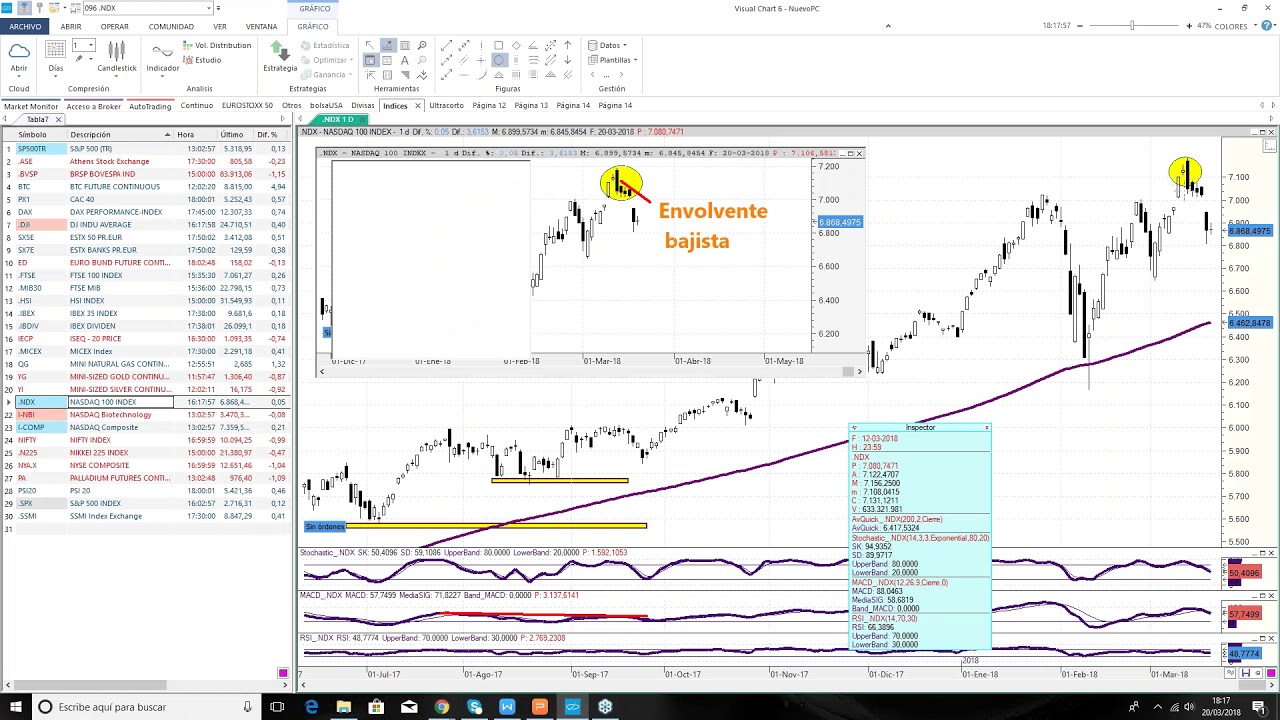This screenshot has height=720, width=1280.
Task: Adjust the zoom slider handle at top right
Action: (1132, 25)
